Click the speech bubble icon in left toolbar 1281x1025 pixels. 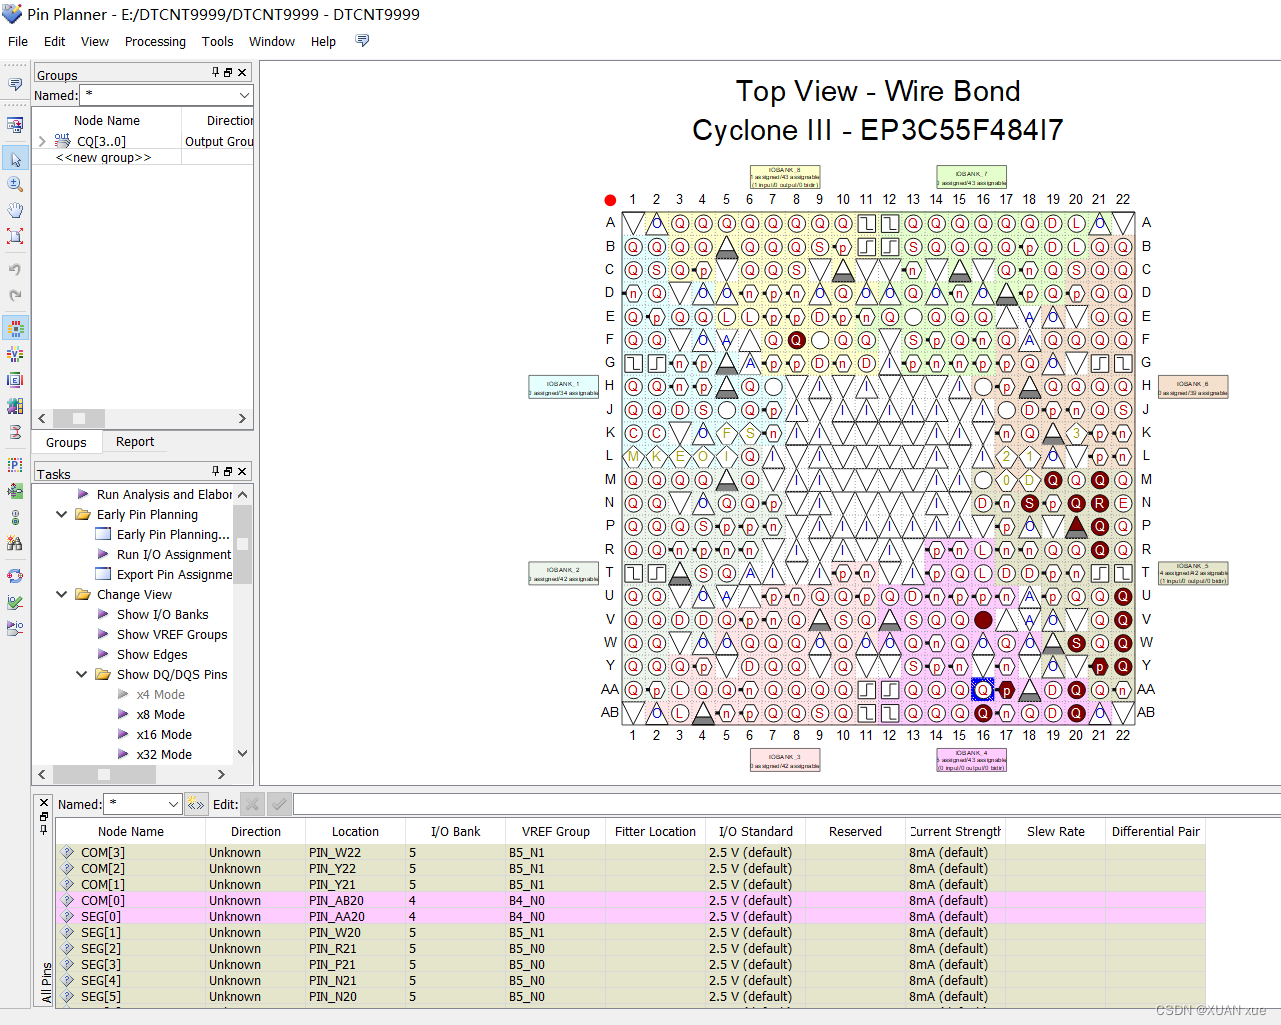tap(15, 85)
